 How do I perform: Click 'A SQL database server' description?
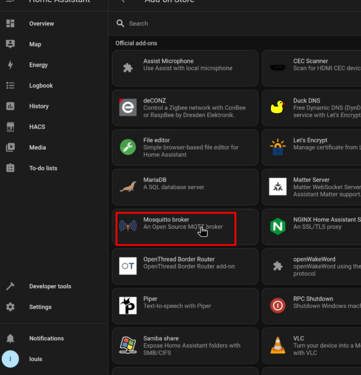173,187
